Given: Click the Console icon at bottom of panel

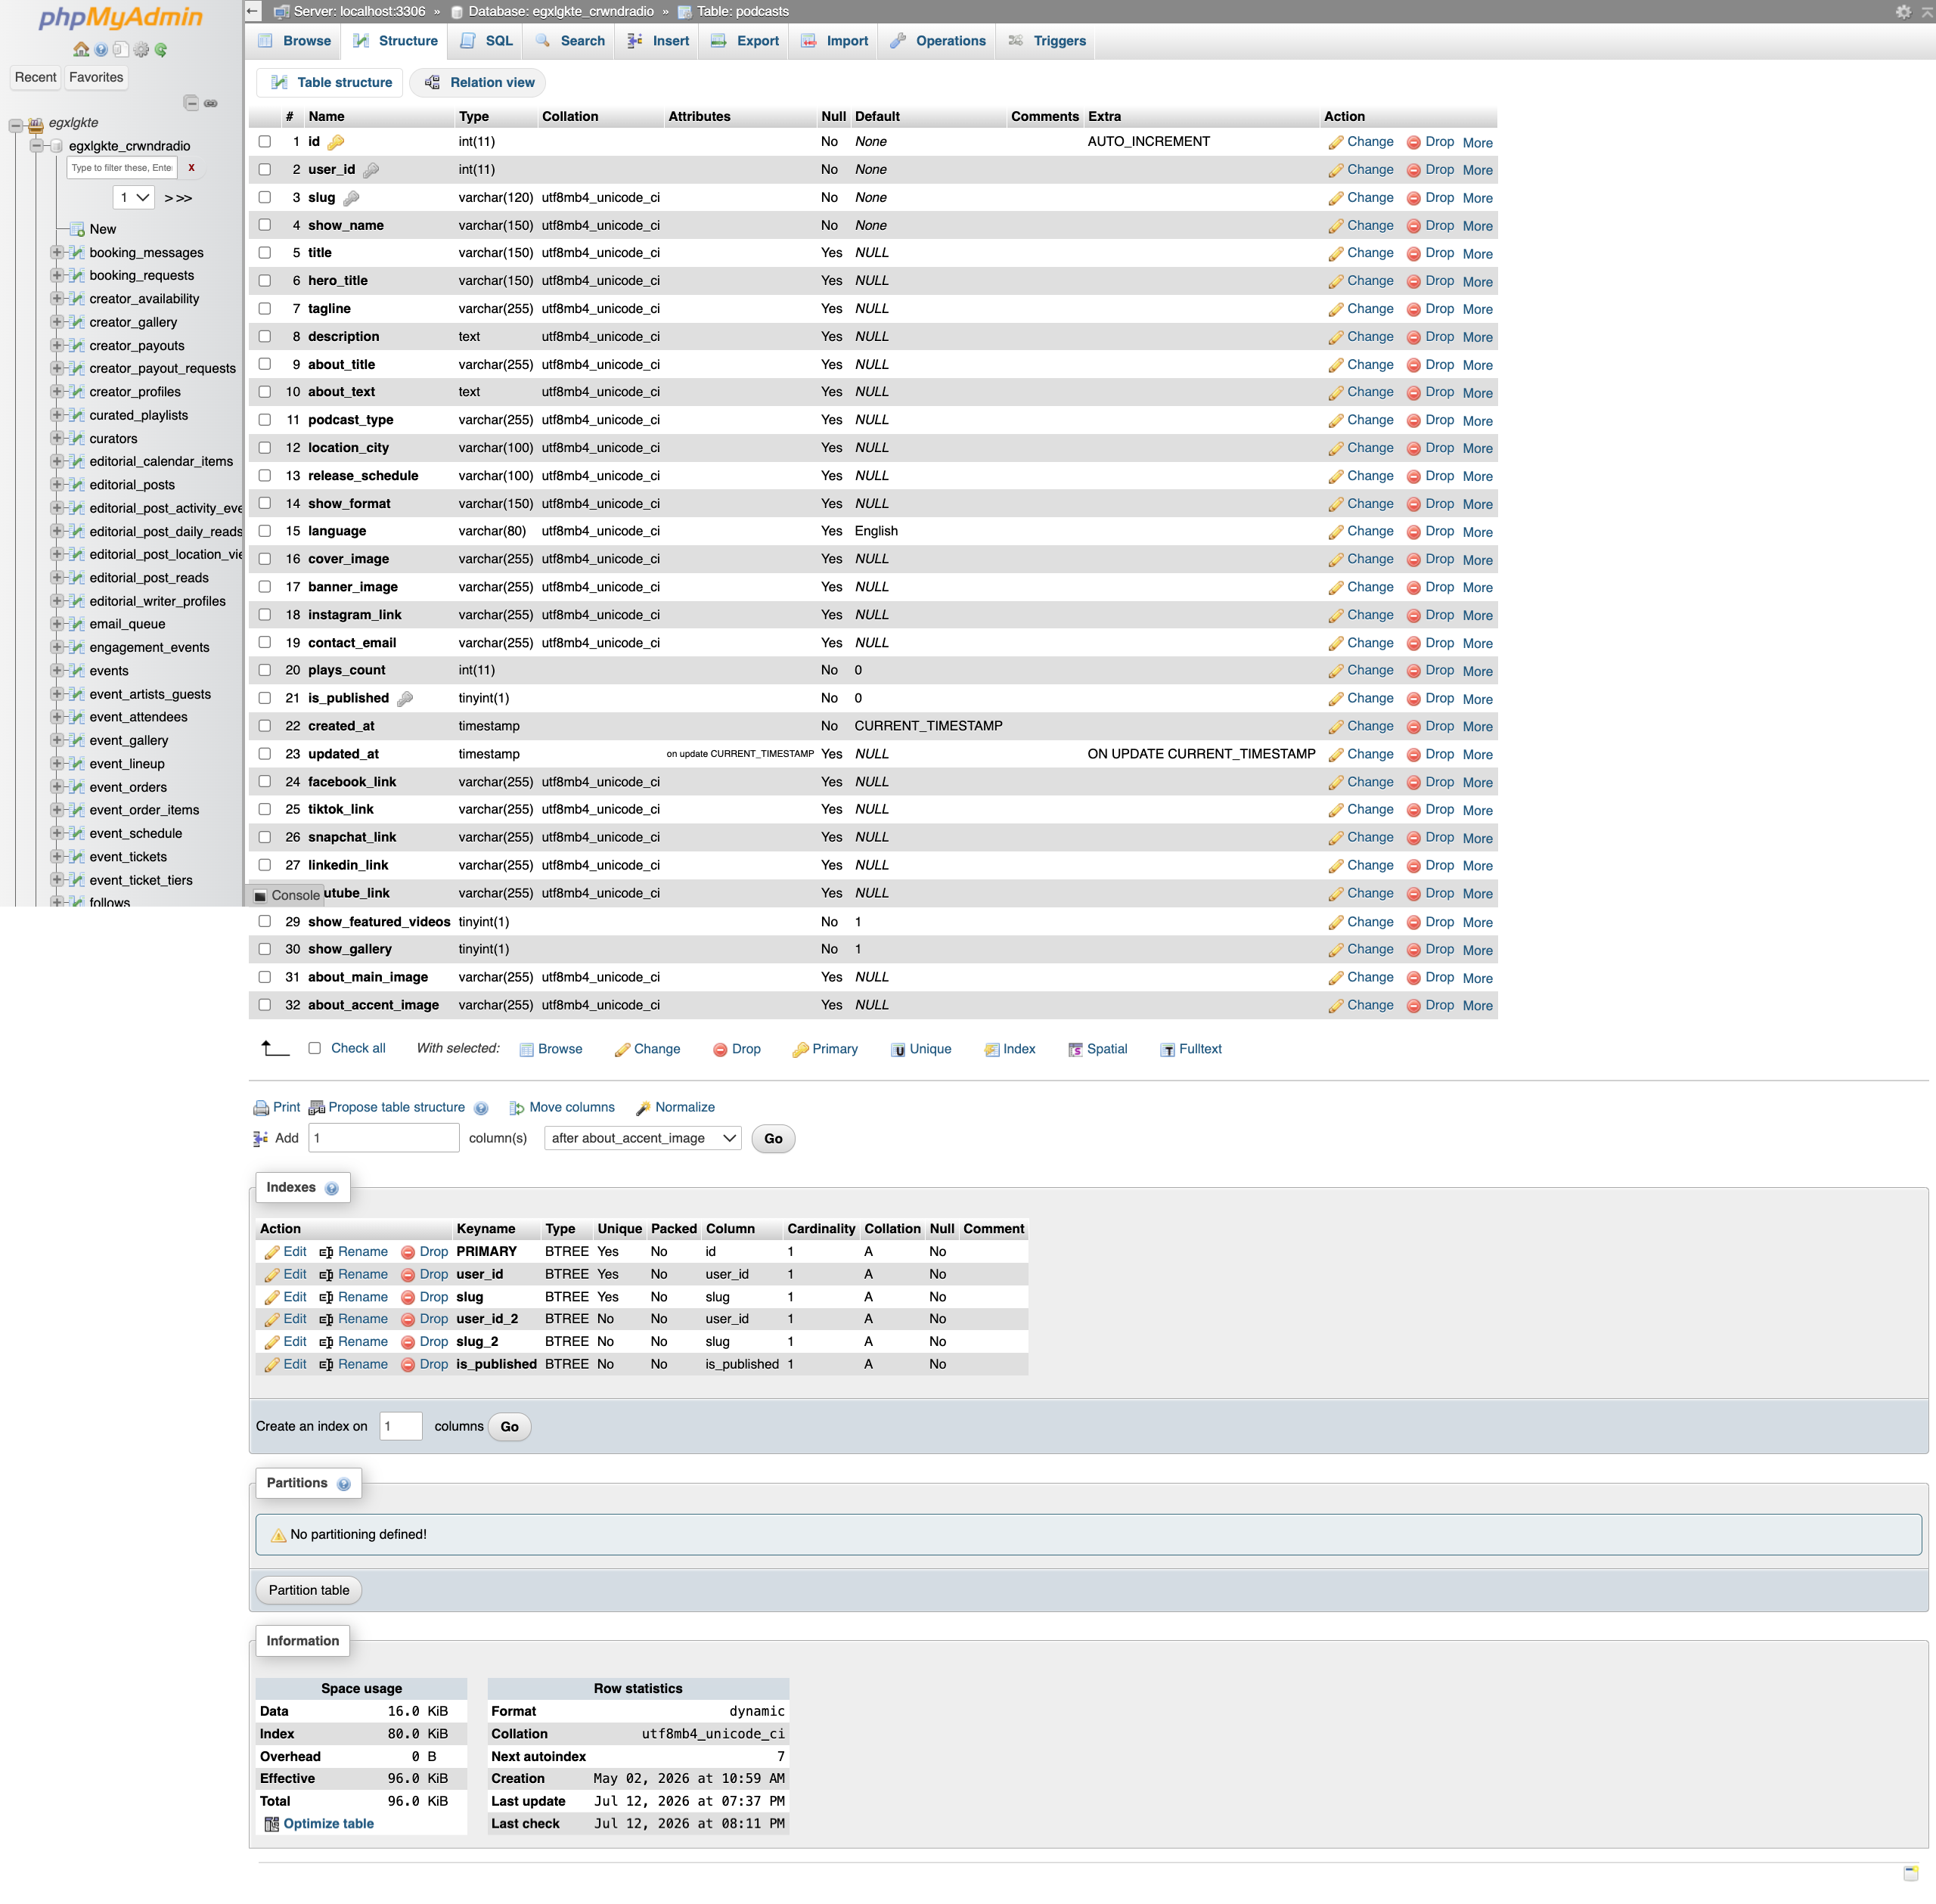Looking at the screenshot, I should 261,896.
